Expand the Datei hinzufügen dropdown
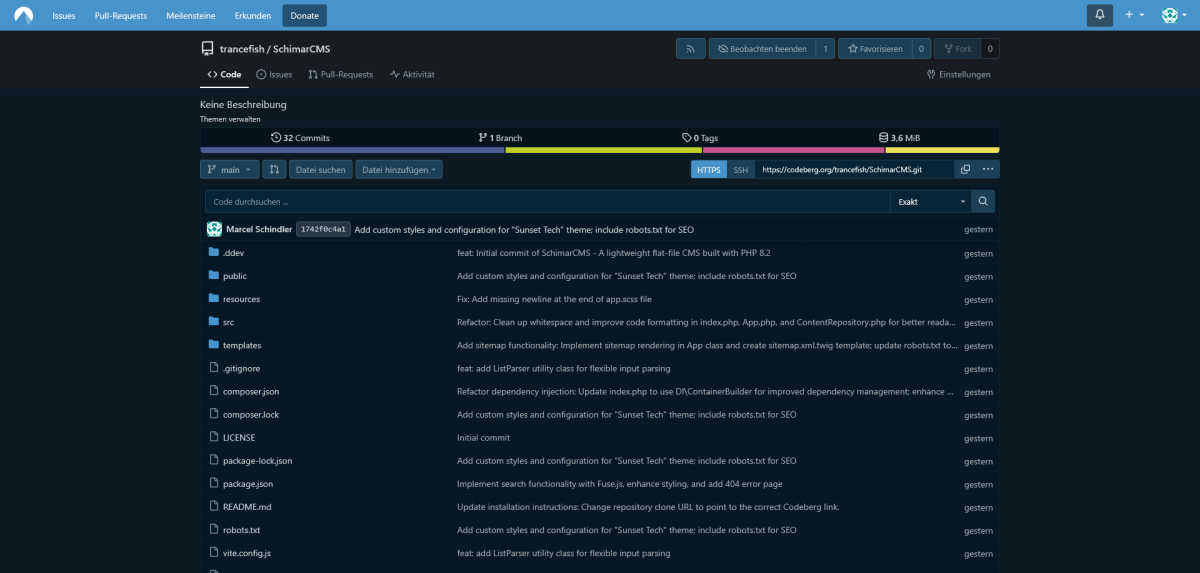The image size is (1200, 573). pyautogui.click(x=399, y=170)
